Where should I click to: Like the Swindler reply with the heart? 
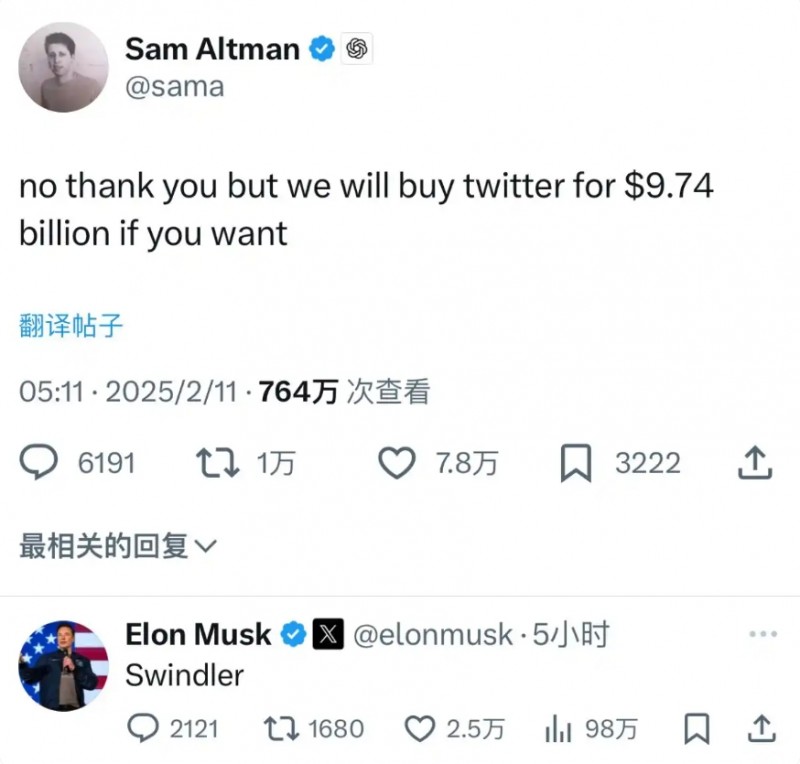[421, 728]
